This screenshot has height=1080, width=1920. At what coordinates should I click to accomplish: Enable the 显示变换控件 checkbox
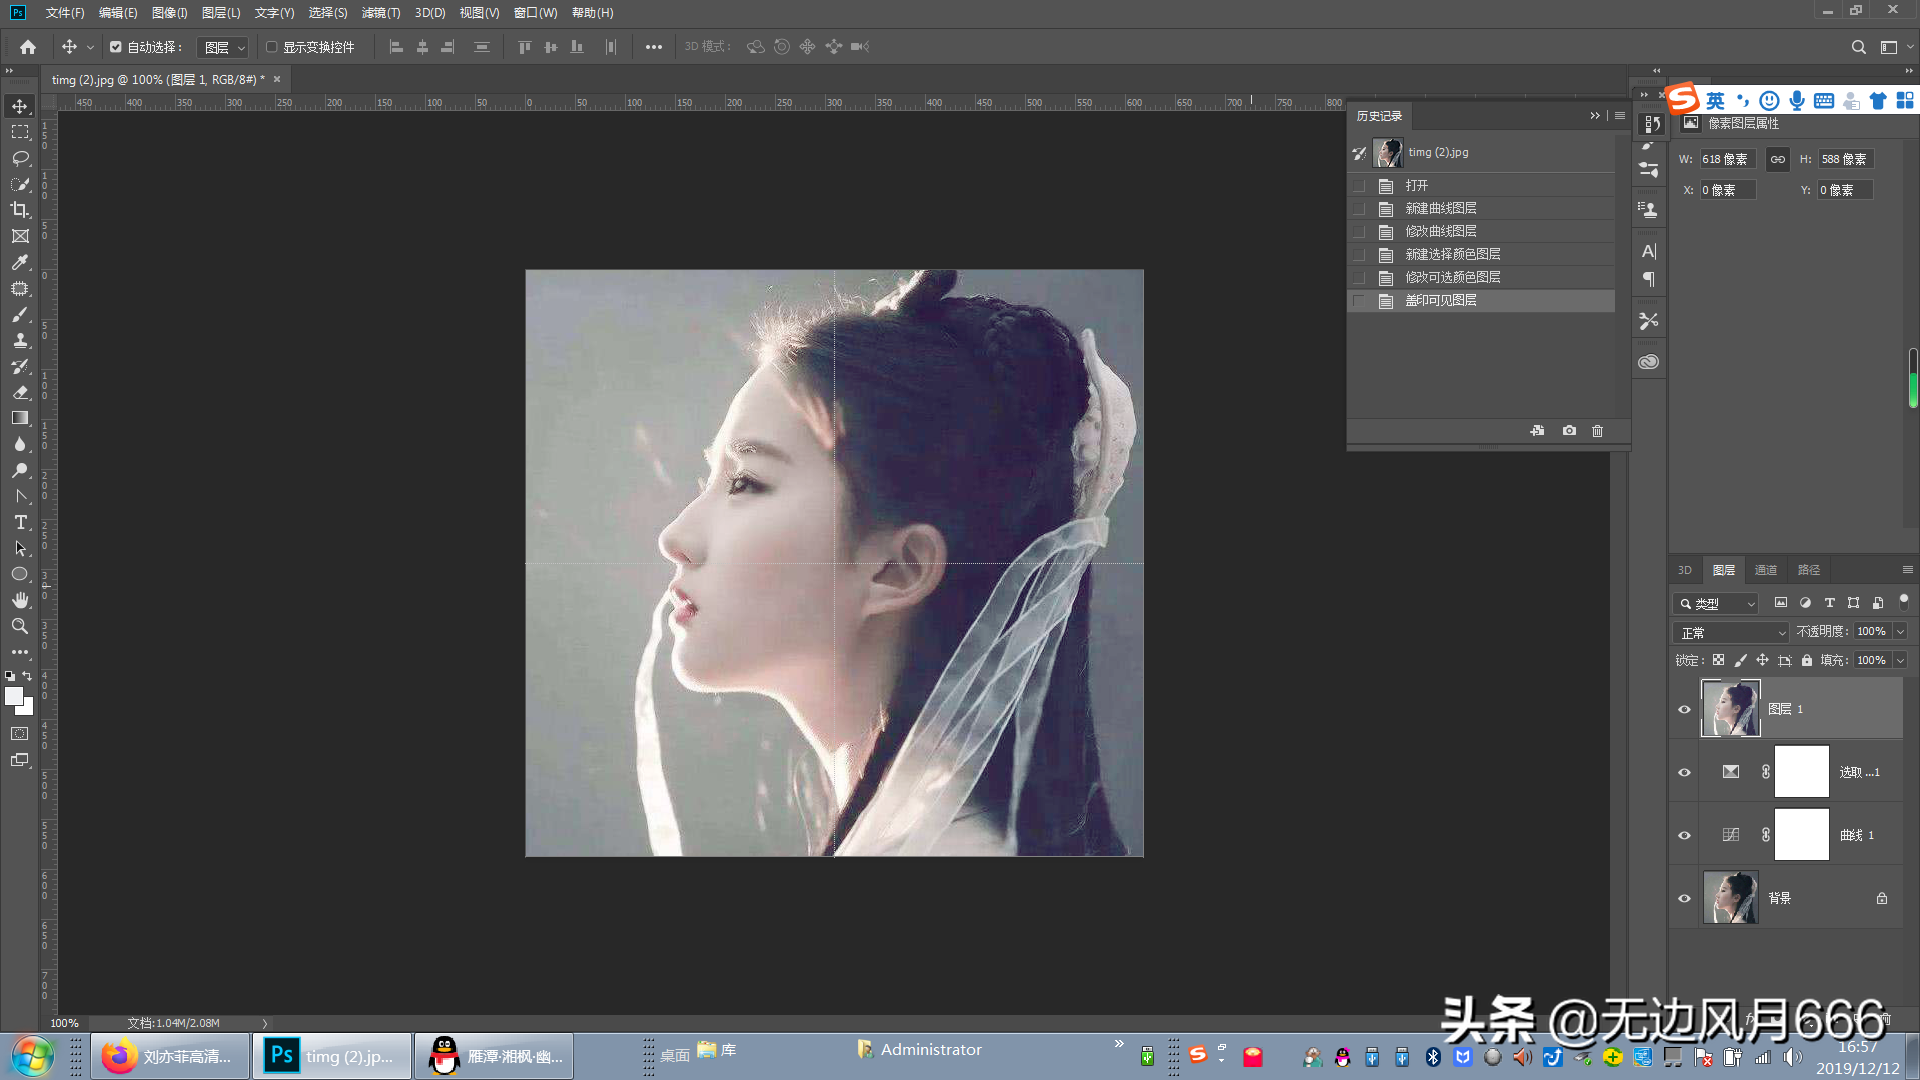271,47
